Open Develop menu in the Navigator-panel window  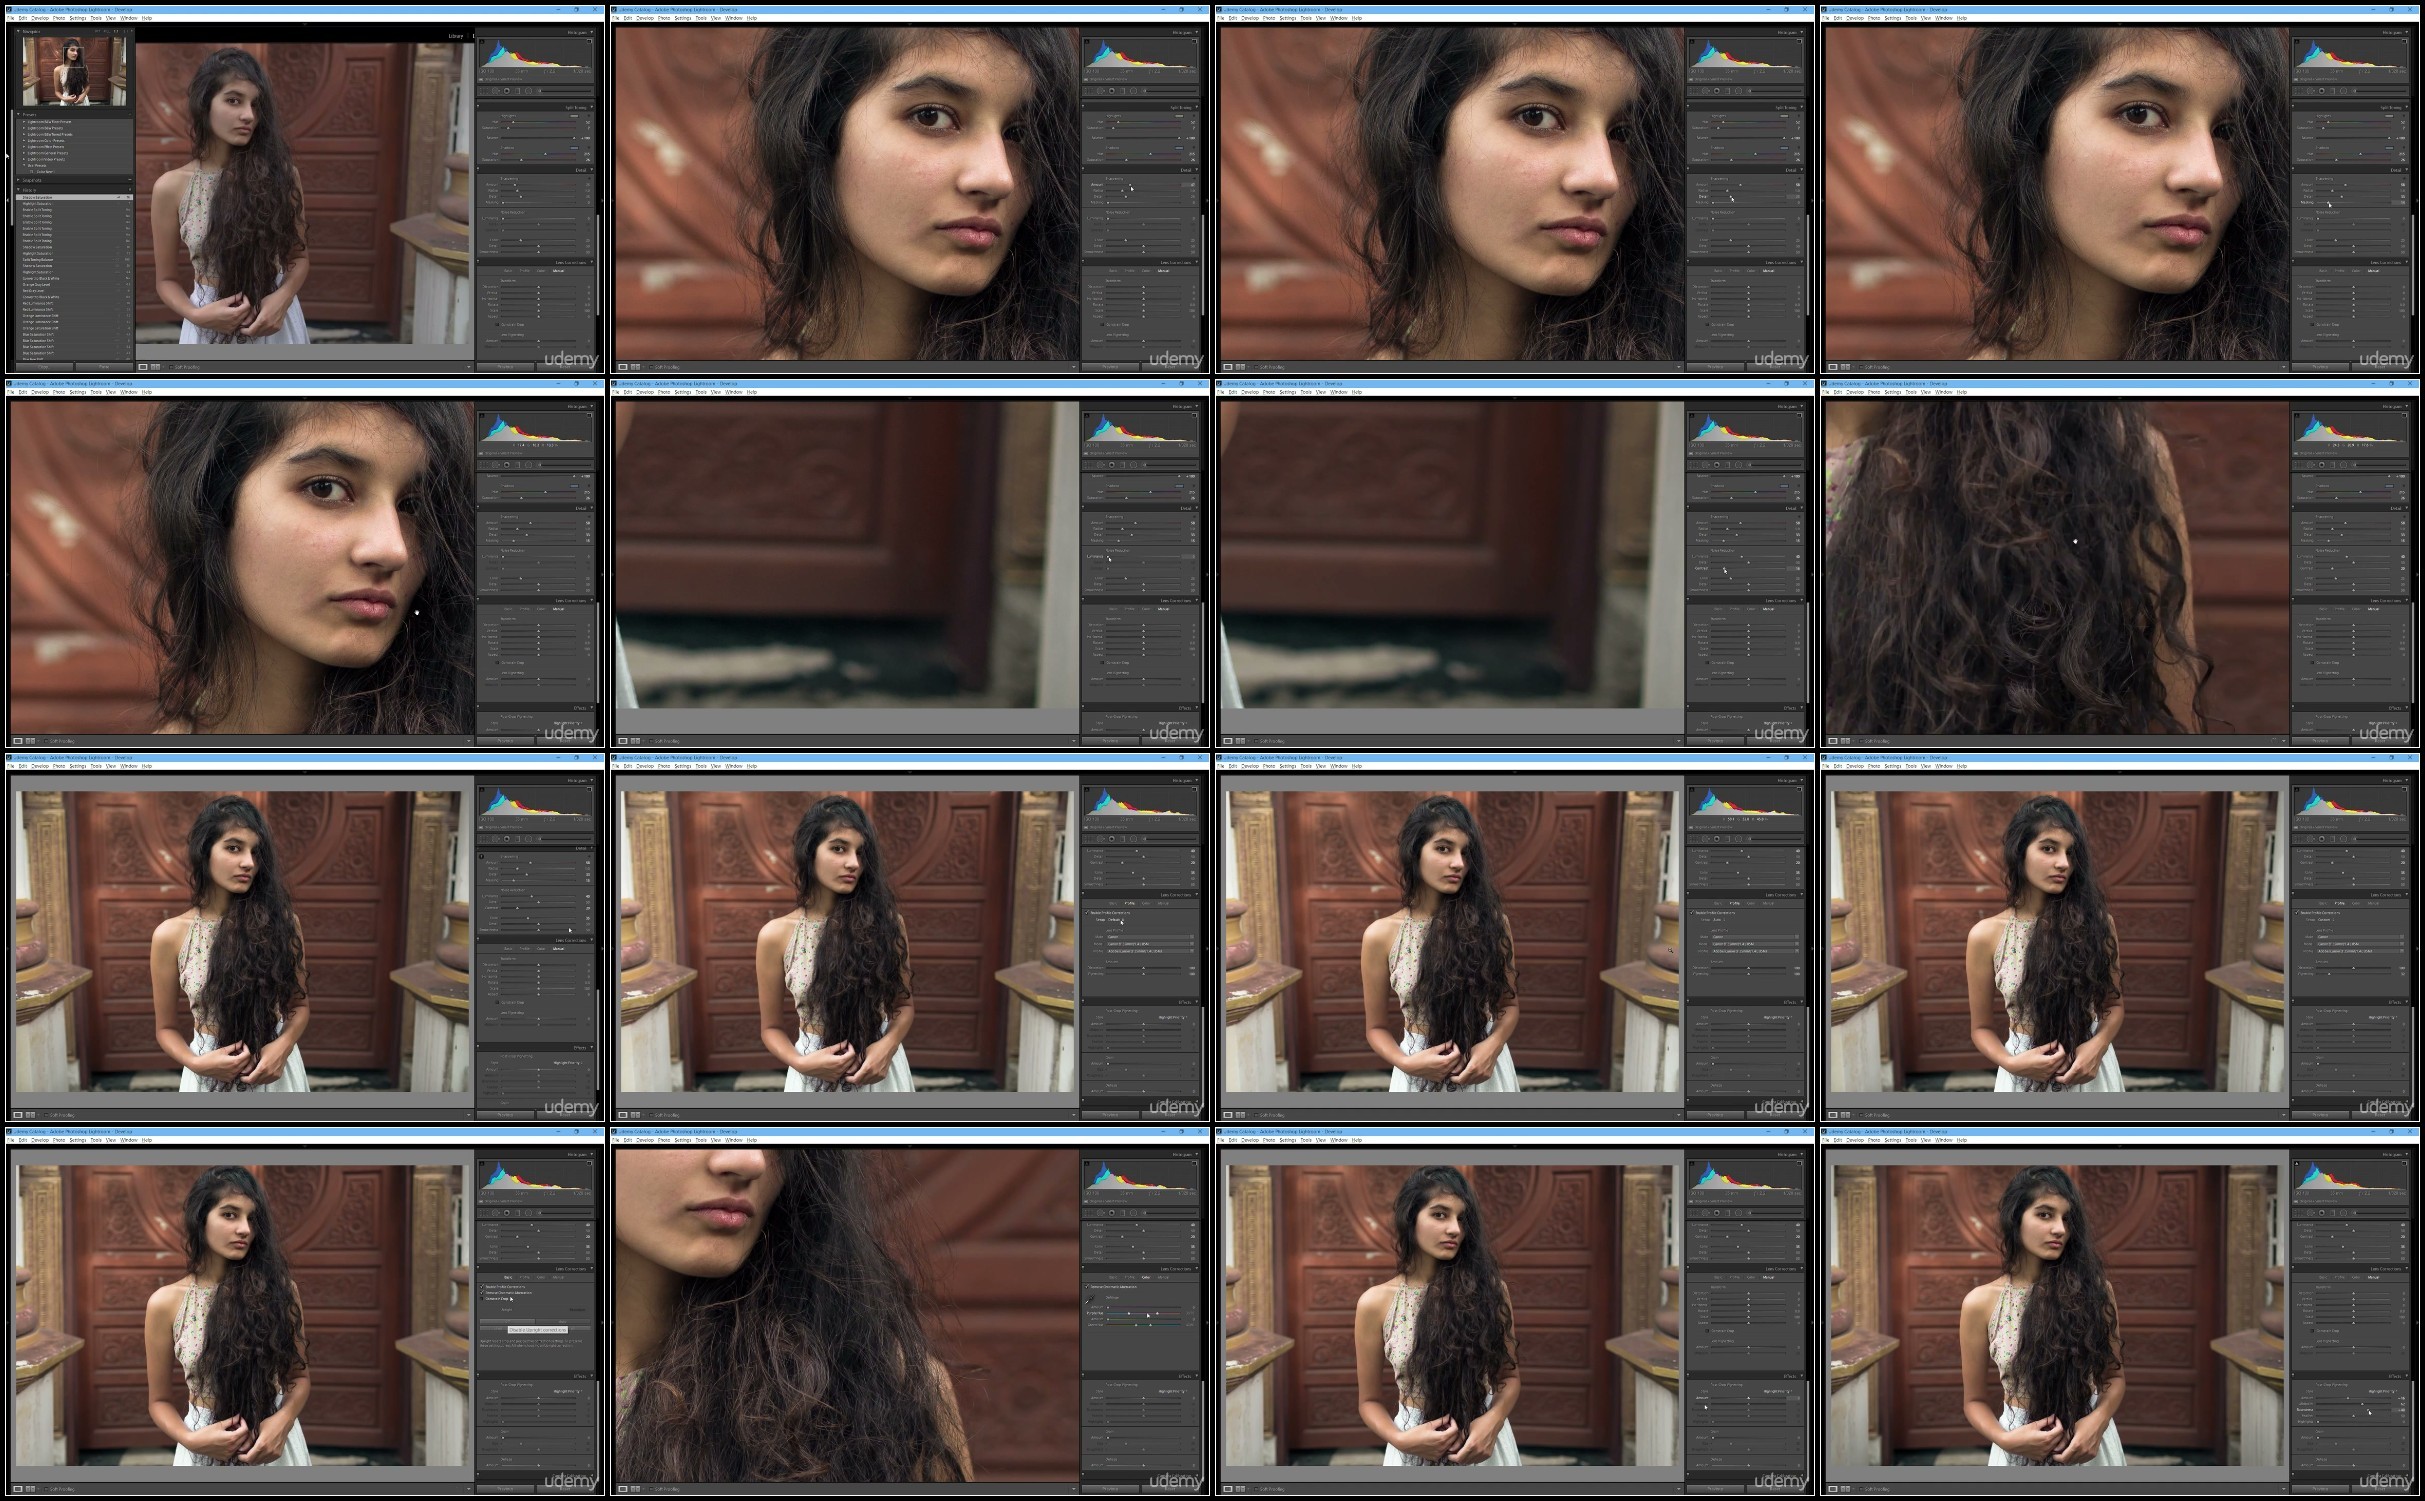(40, 17)
